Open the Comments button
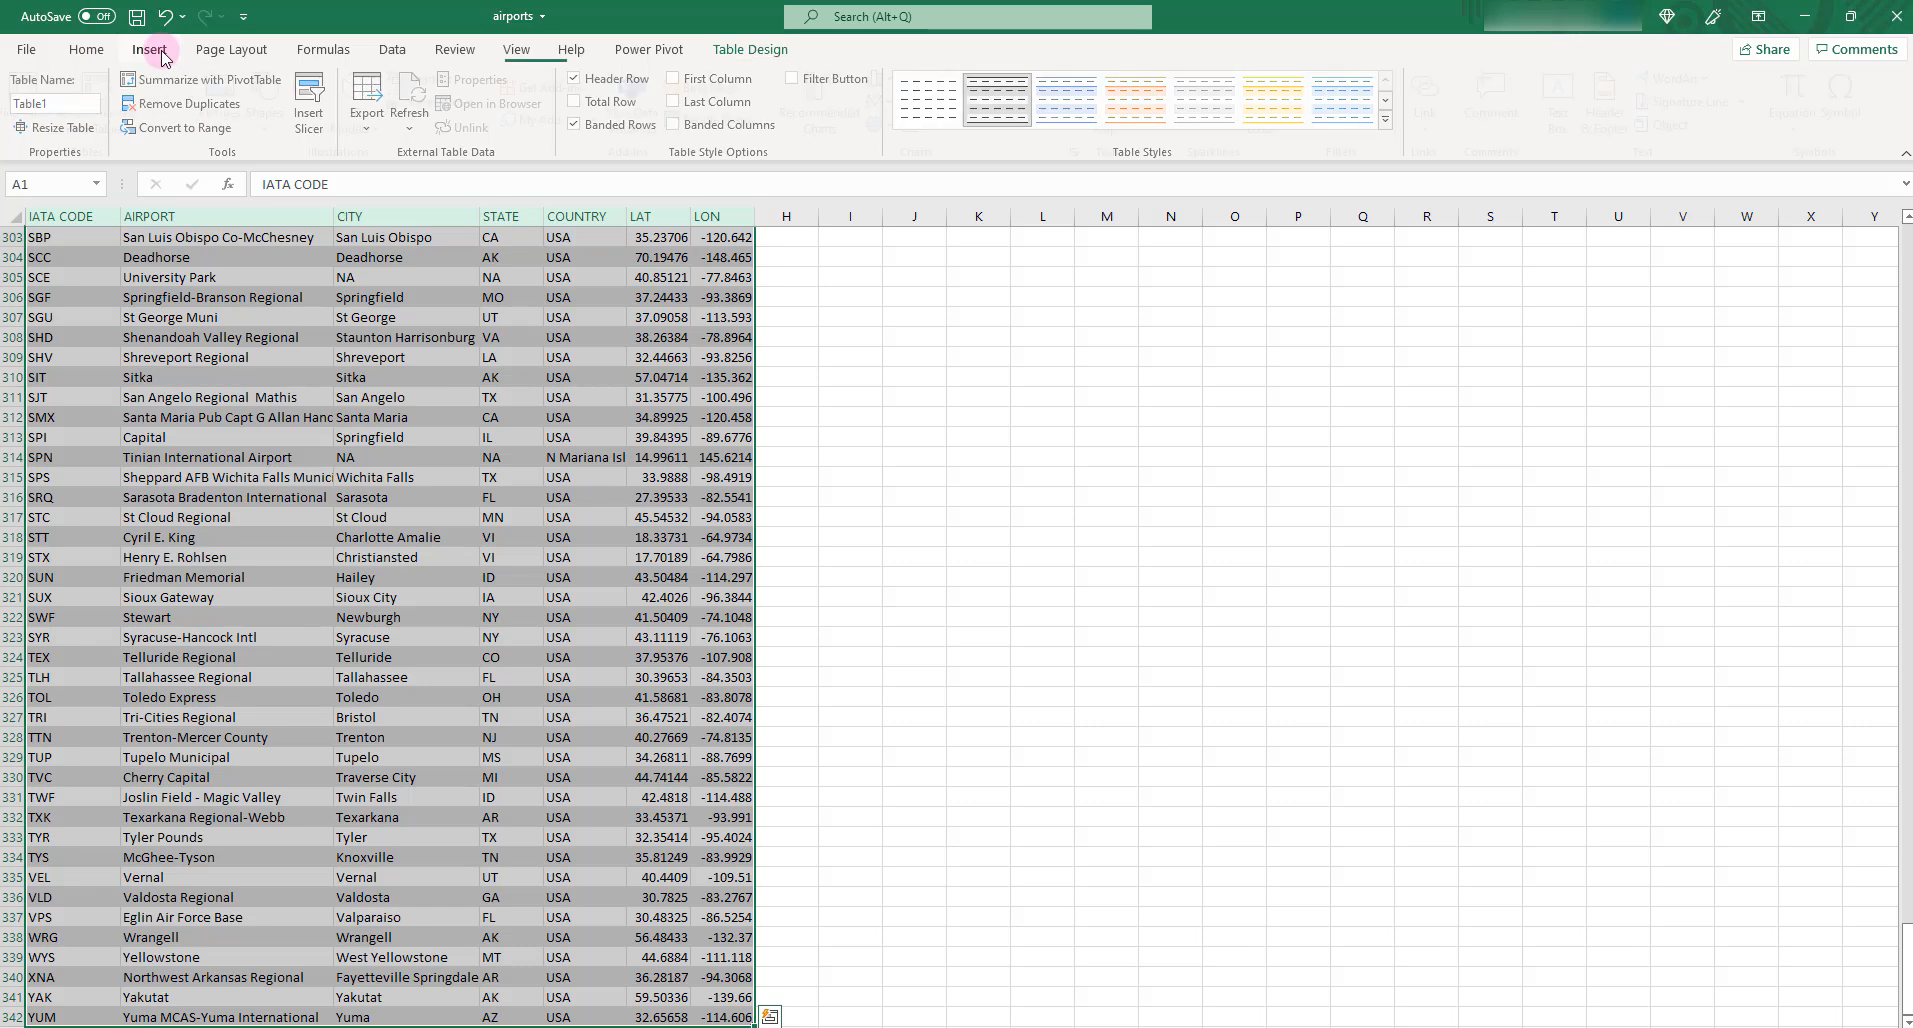Viewport: 1913px width, 1028px height. pos(1857,49)
